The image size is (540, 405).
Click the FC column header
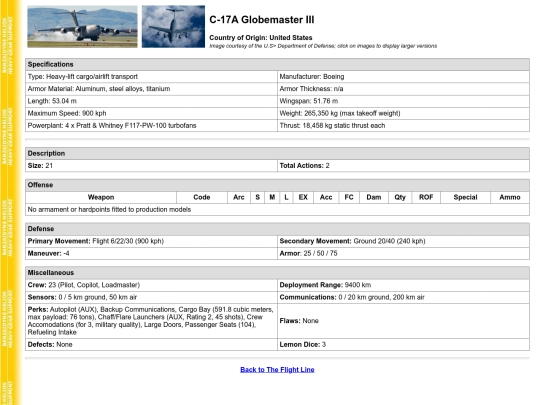(349, 197)
